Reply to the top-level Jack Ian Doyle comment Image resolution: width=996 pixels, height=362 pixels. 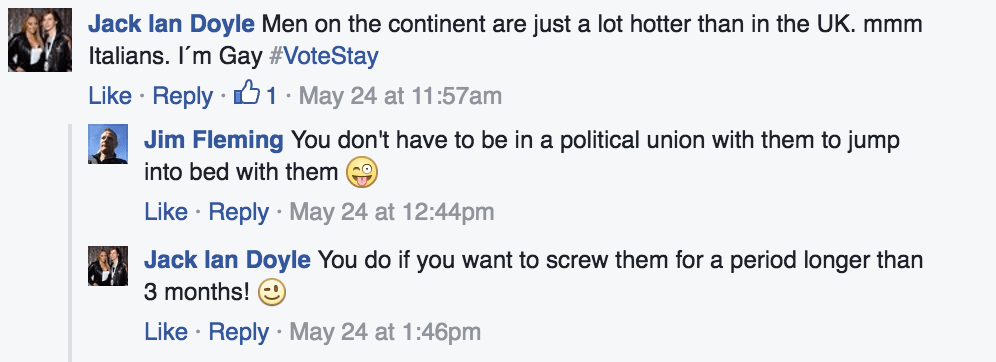[x=183, y=96]
